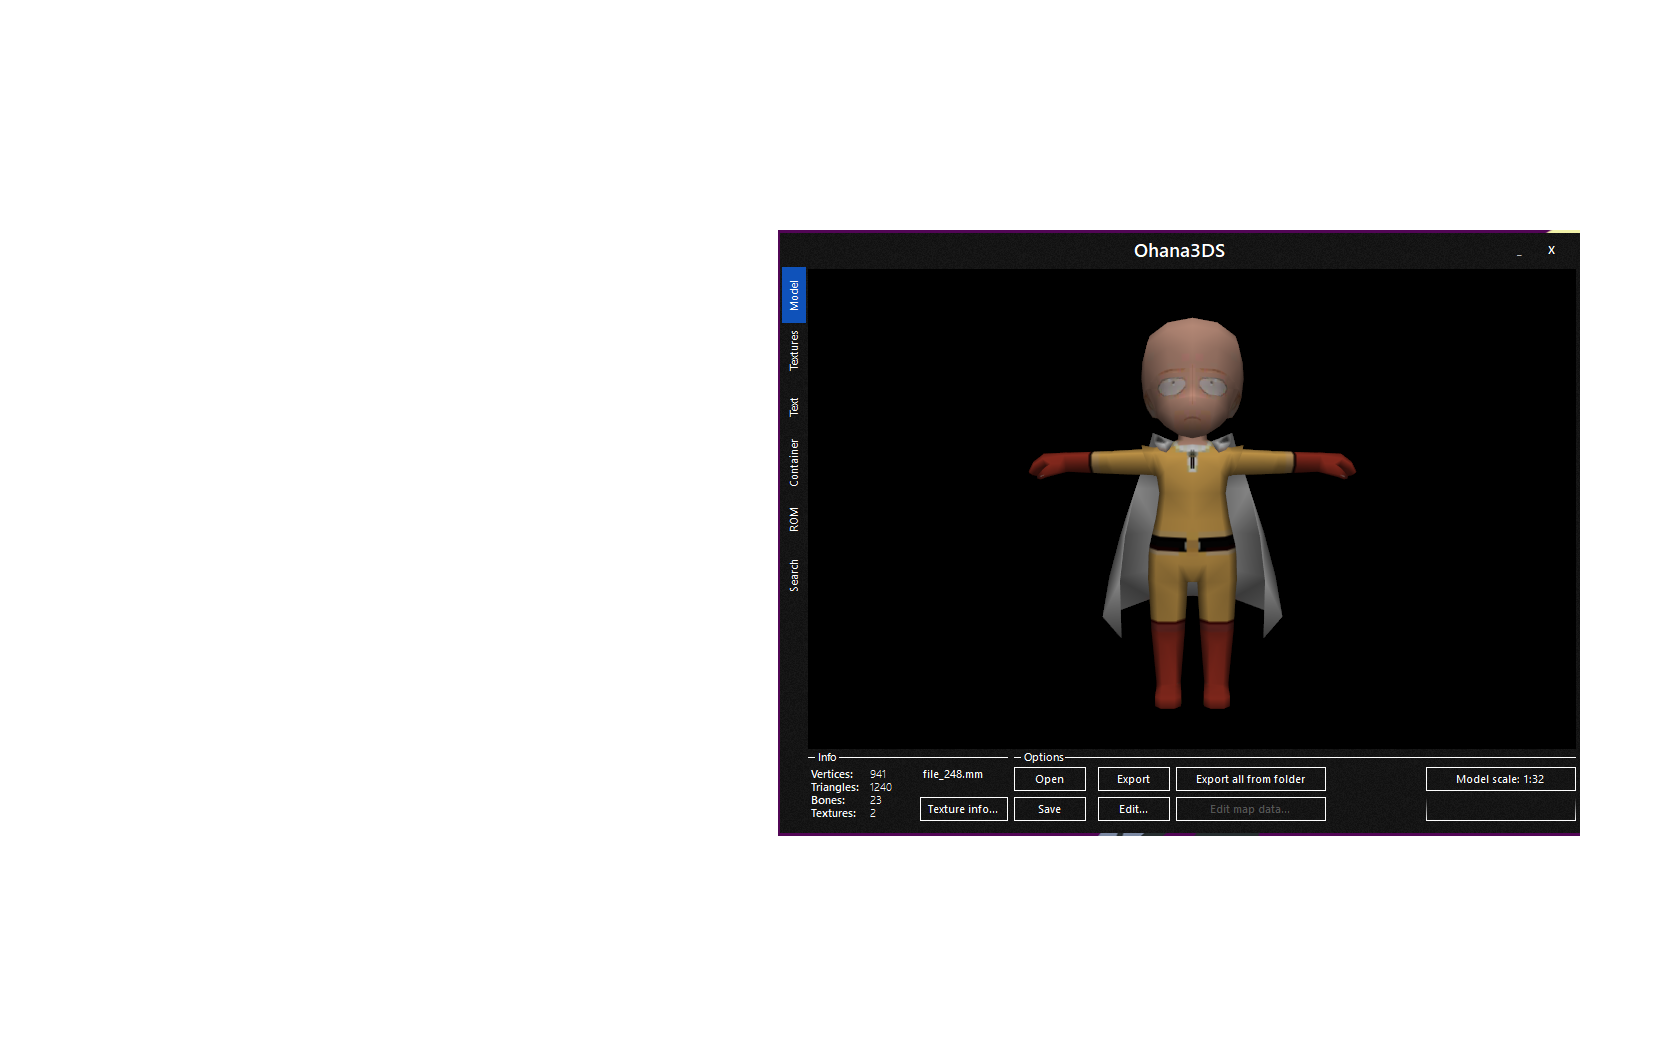1680x1050 pixels.
Task: Click the 3D character model in viewport
Action: [1192, 513]
